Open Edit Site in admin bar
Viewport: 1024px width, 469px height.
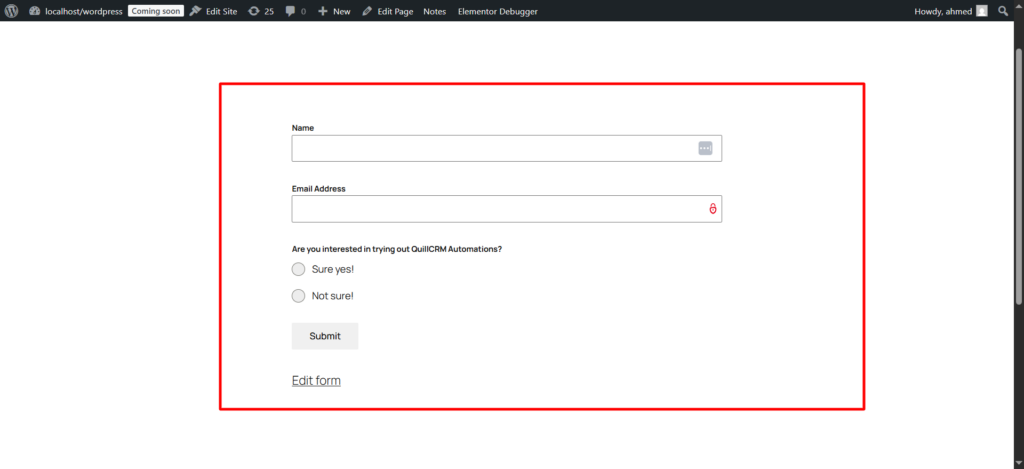pyautogui.click(x=214, y=11)
